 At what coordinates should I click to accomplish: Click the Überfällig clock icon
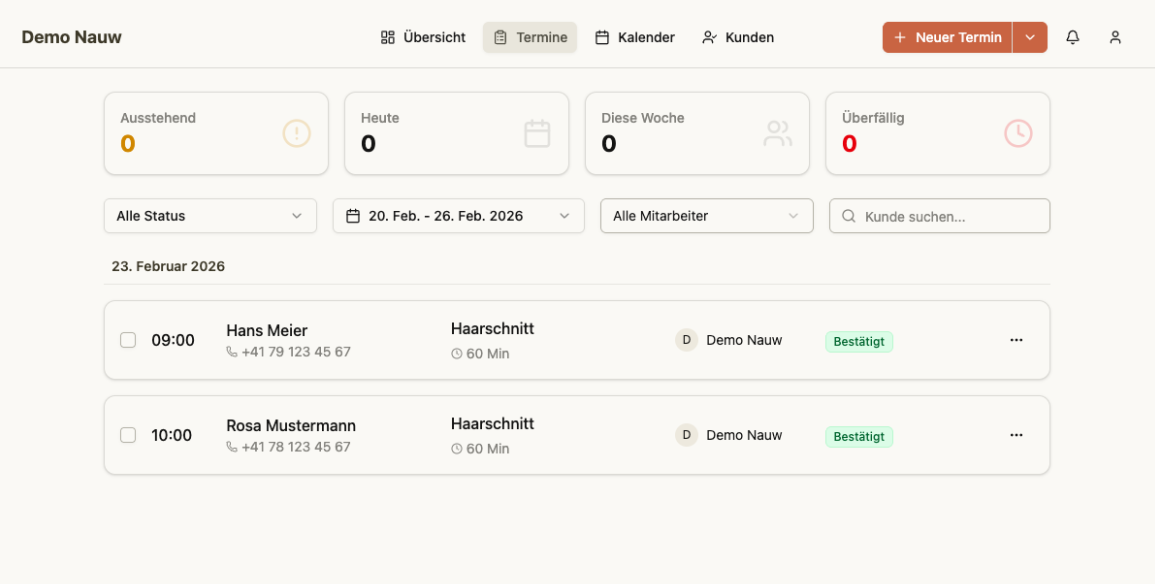tap(1018, 133)
